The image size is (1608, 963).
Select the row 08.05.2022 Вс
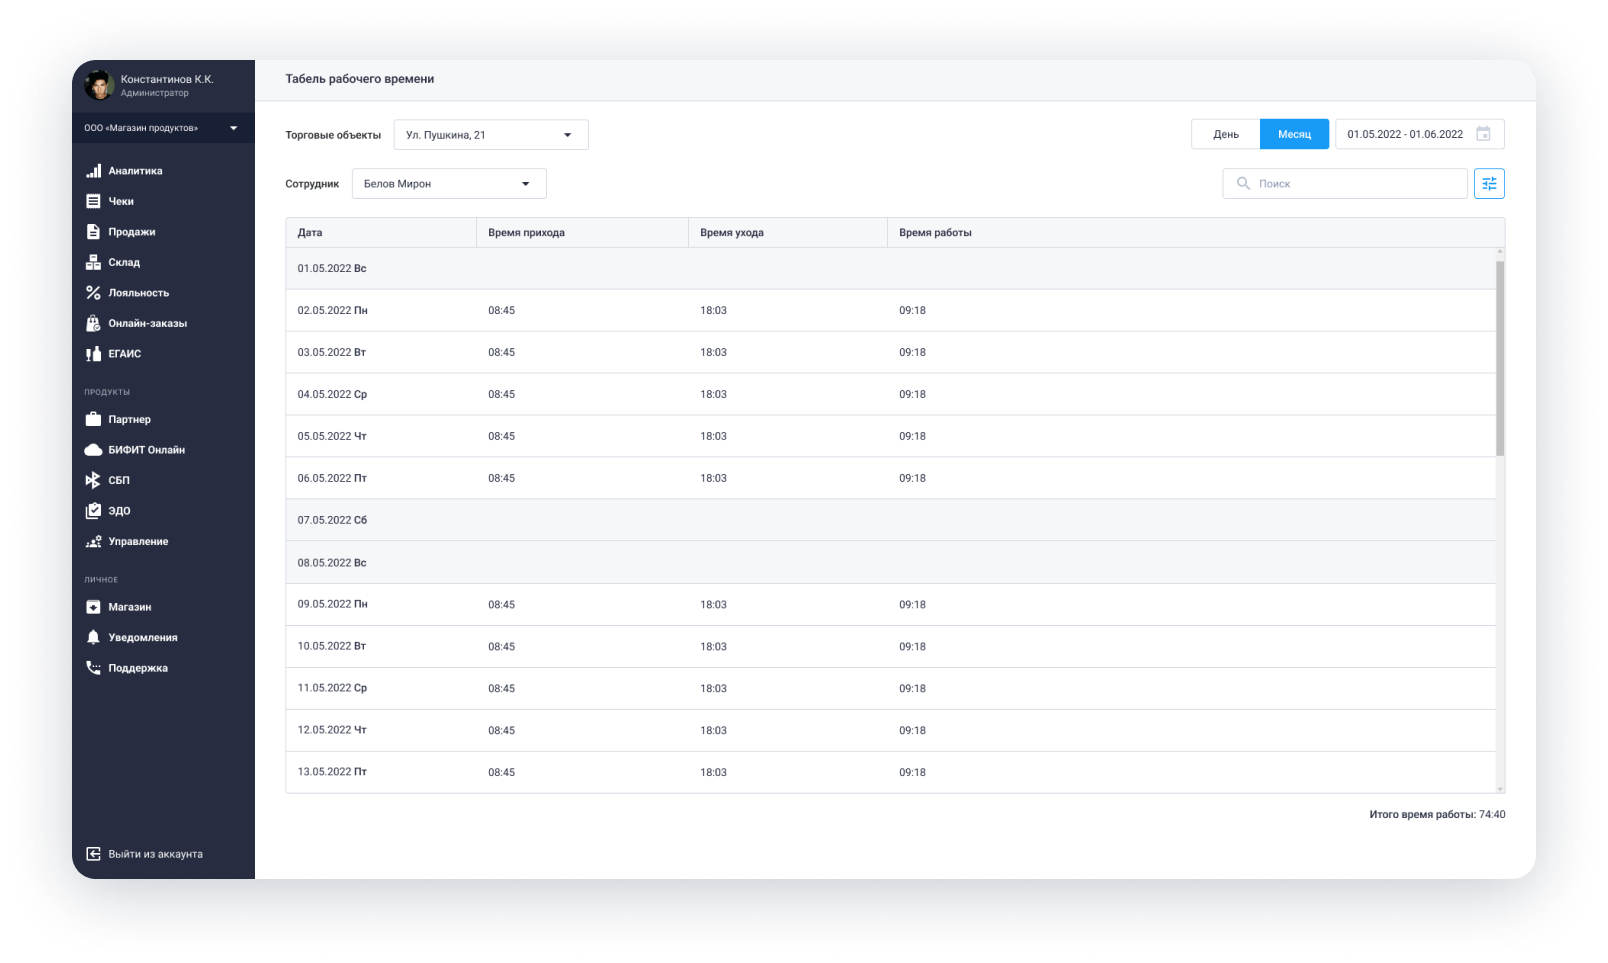890,562
